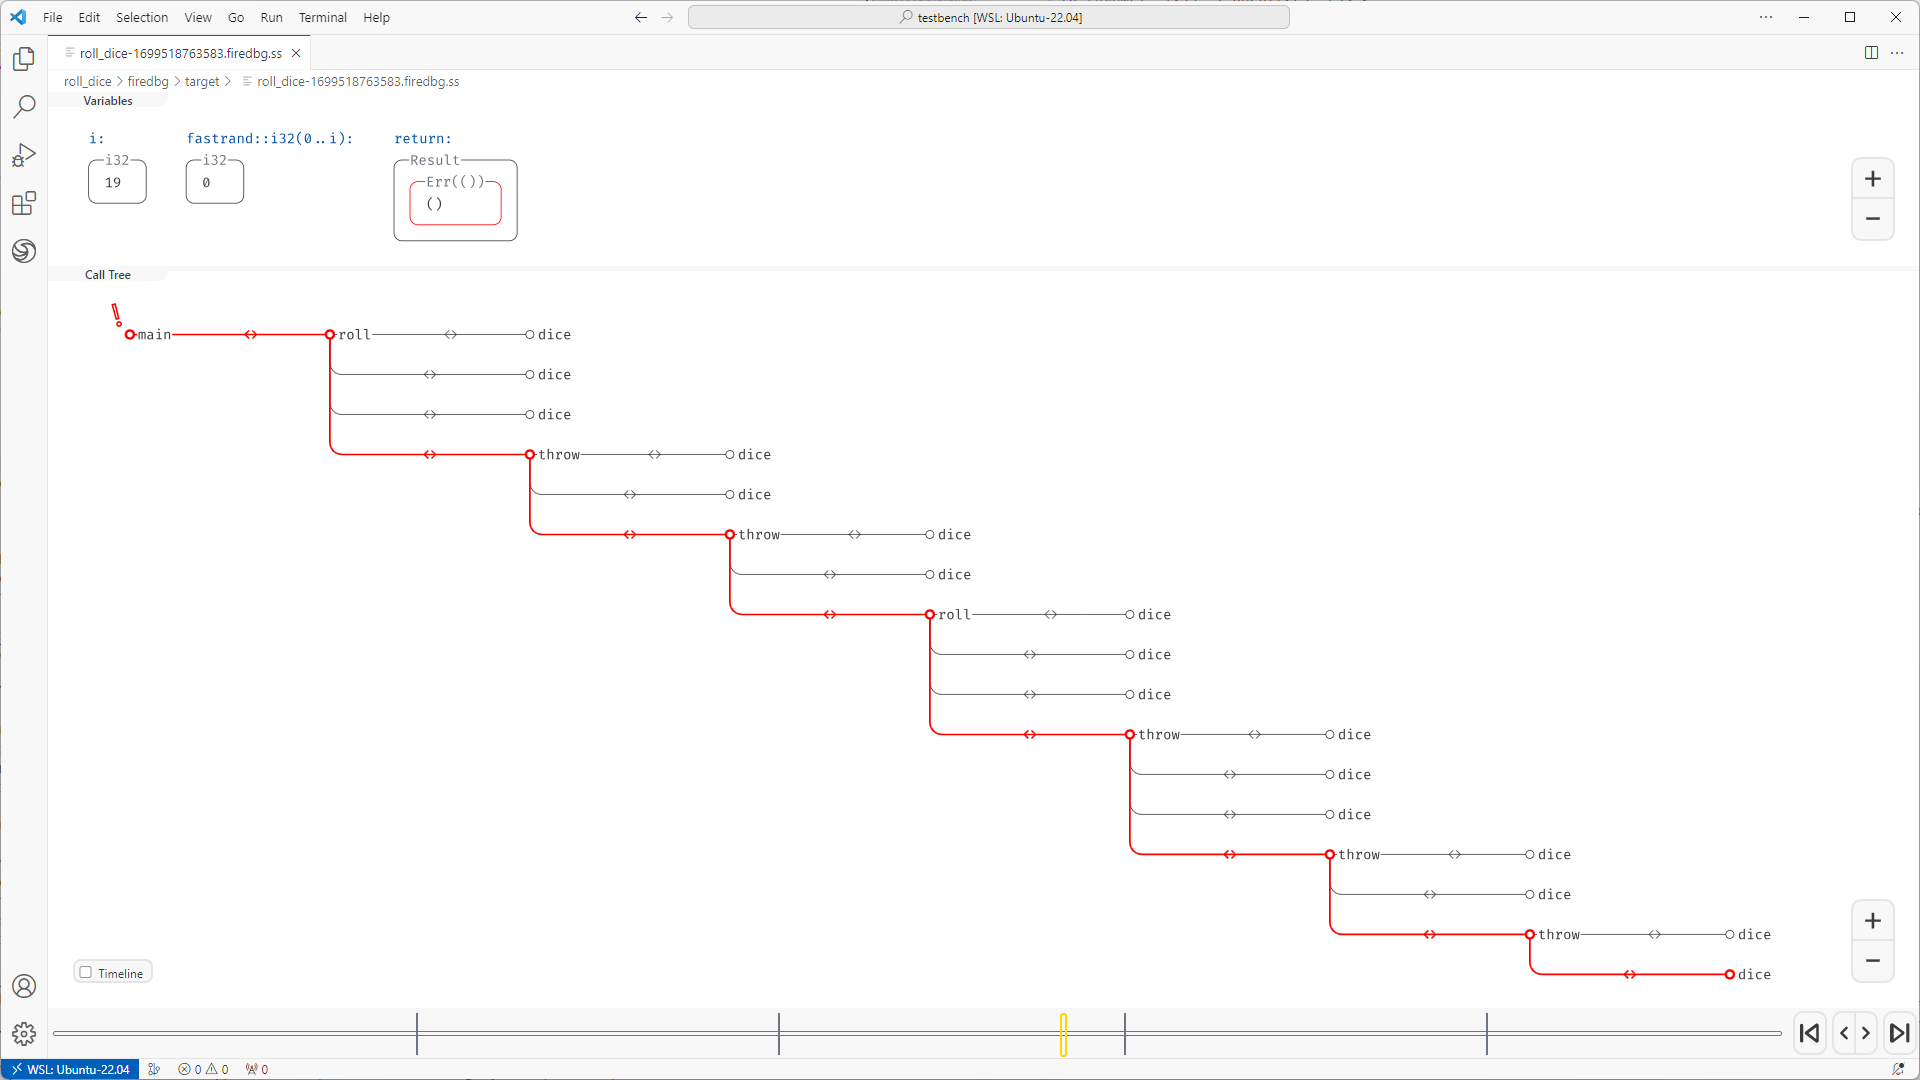Open the Manage settings gear

pyautogui.click(x=24, y=1033)
